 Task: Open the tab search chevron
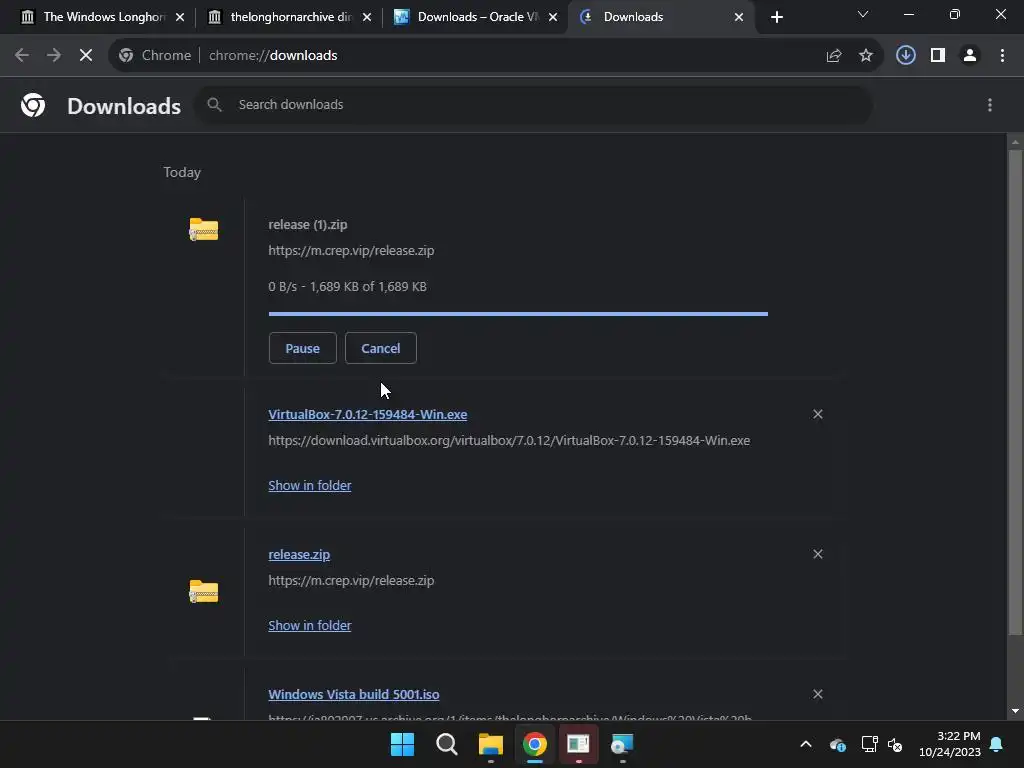(x=863, y=14)
